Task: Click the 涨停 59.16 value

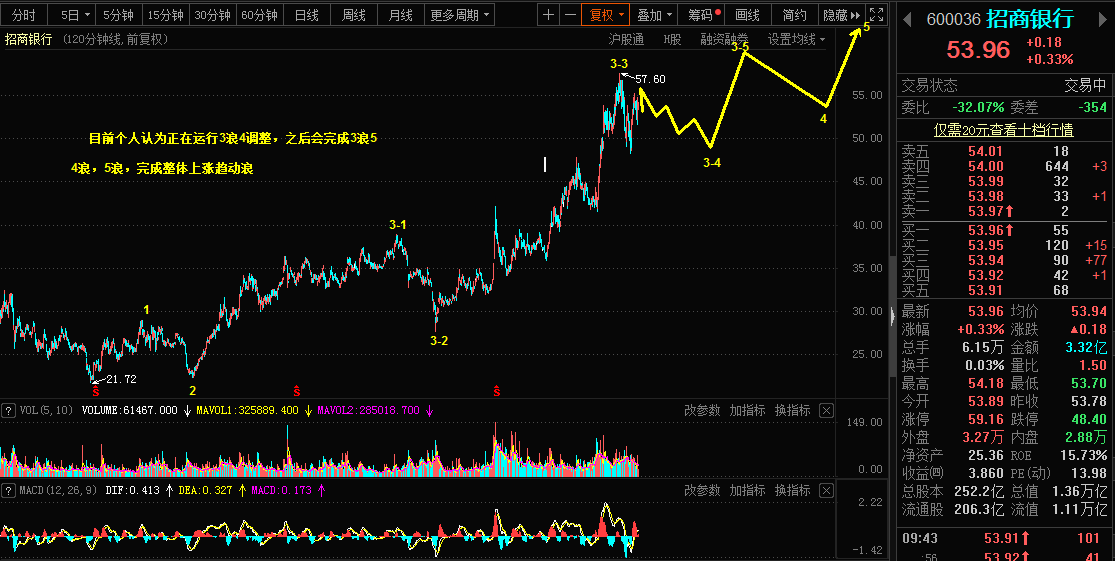Action: [x=986, y=420]
